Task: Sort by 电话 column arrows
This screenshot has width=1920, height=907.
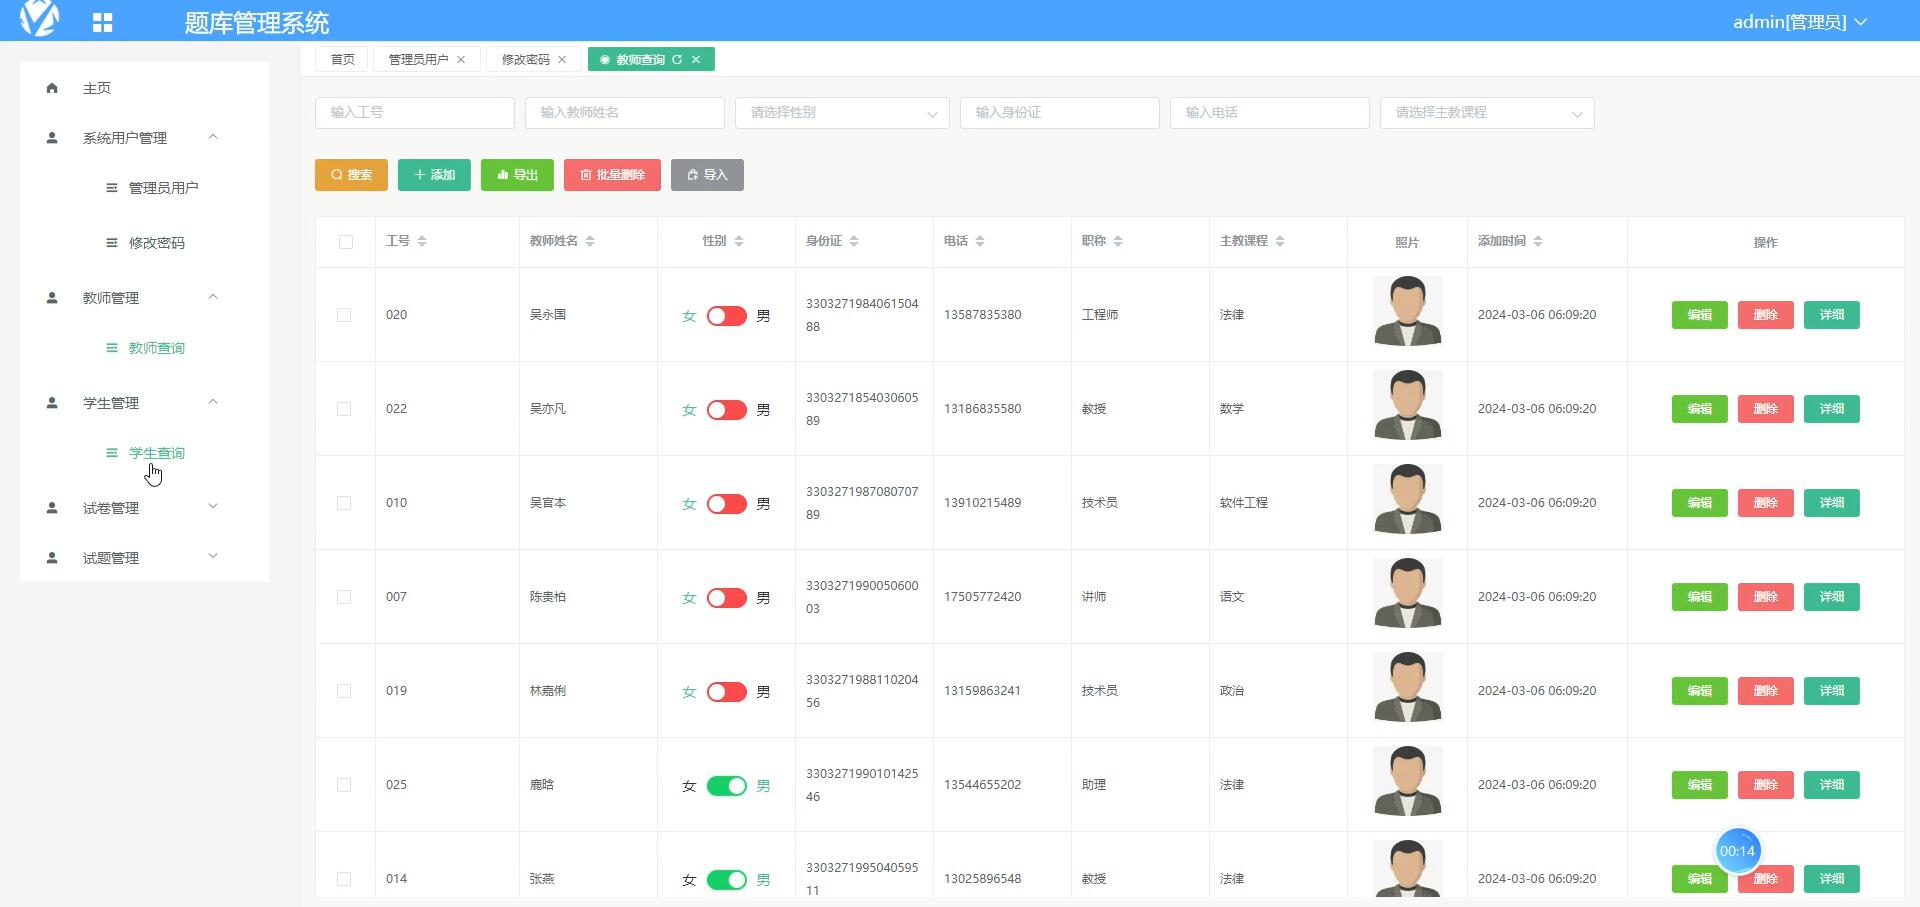Action: coord(980,241)
